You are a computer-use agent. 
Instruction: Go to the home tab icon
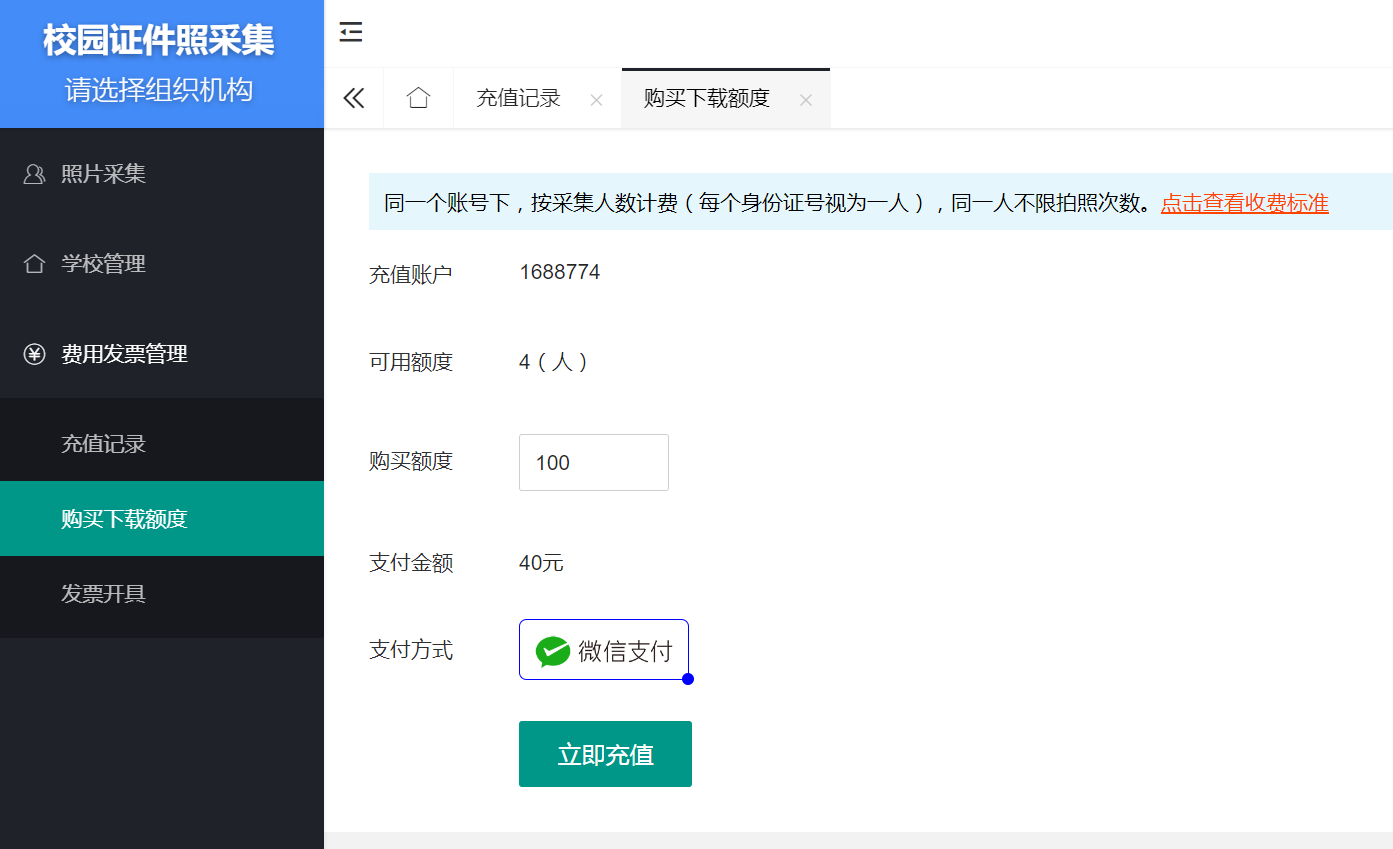click(x=418, y=98)
